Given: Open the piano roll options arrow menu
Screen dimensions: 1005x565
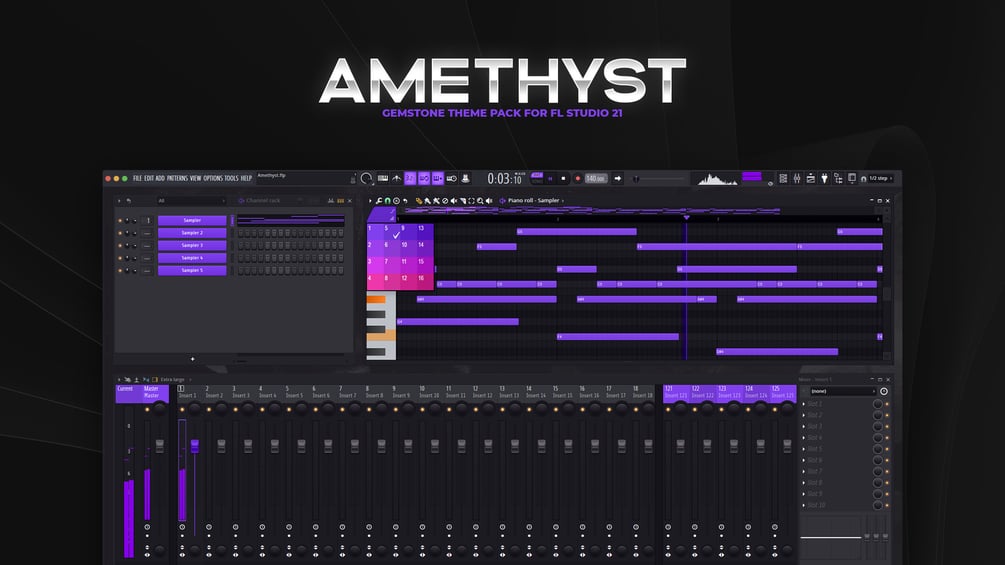Looking at the screenshot, I should [370, 201].
